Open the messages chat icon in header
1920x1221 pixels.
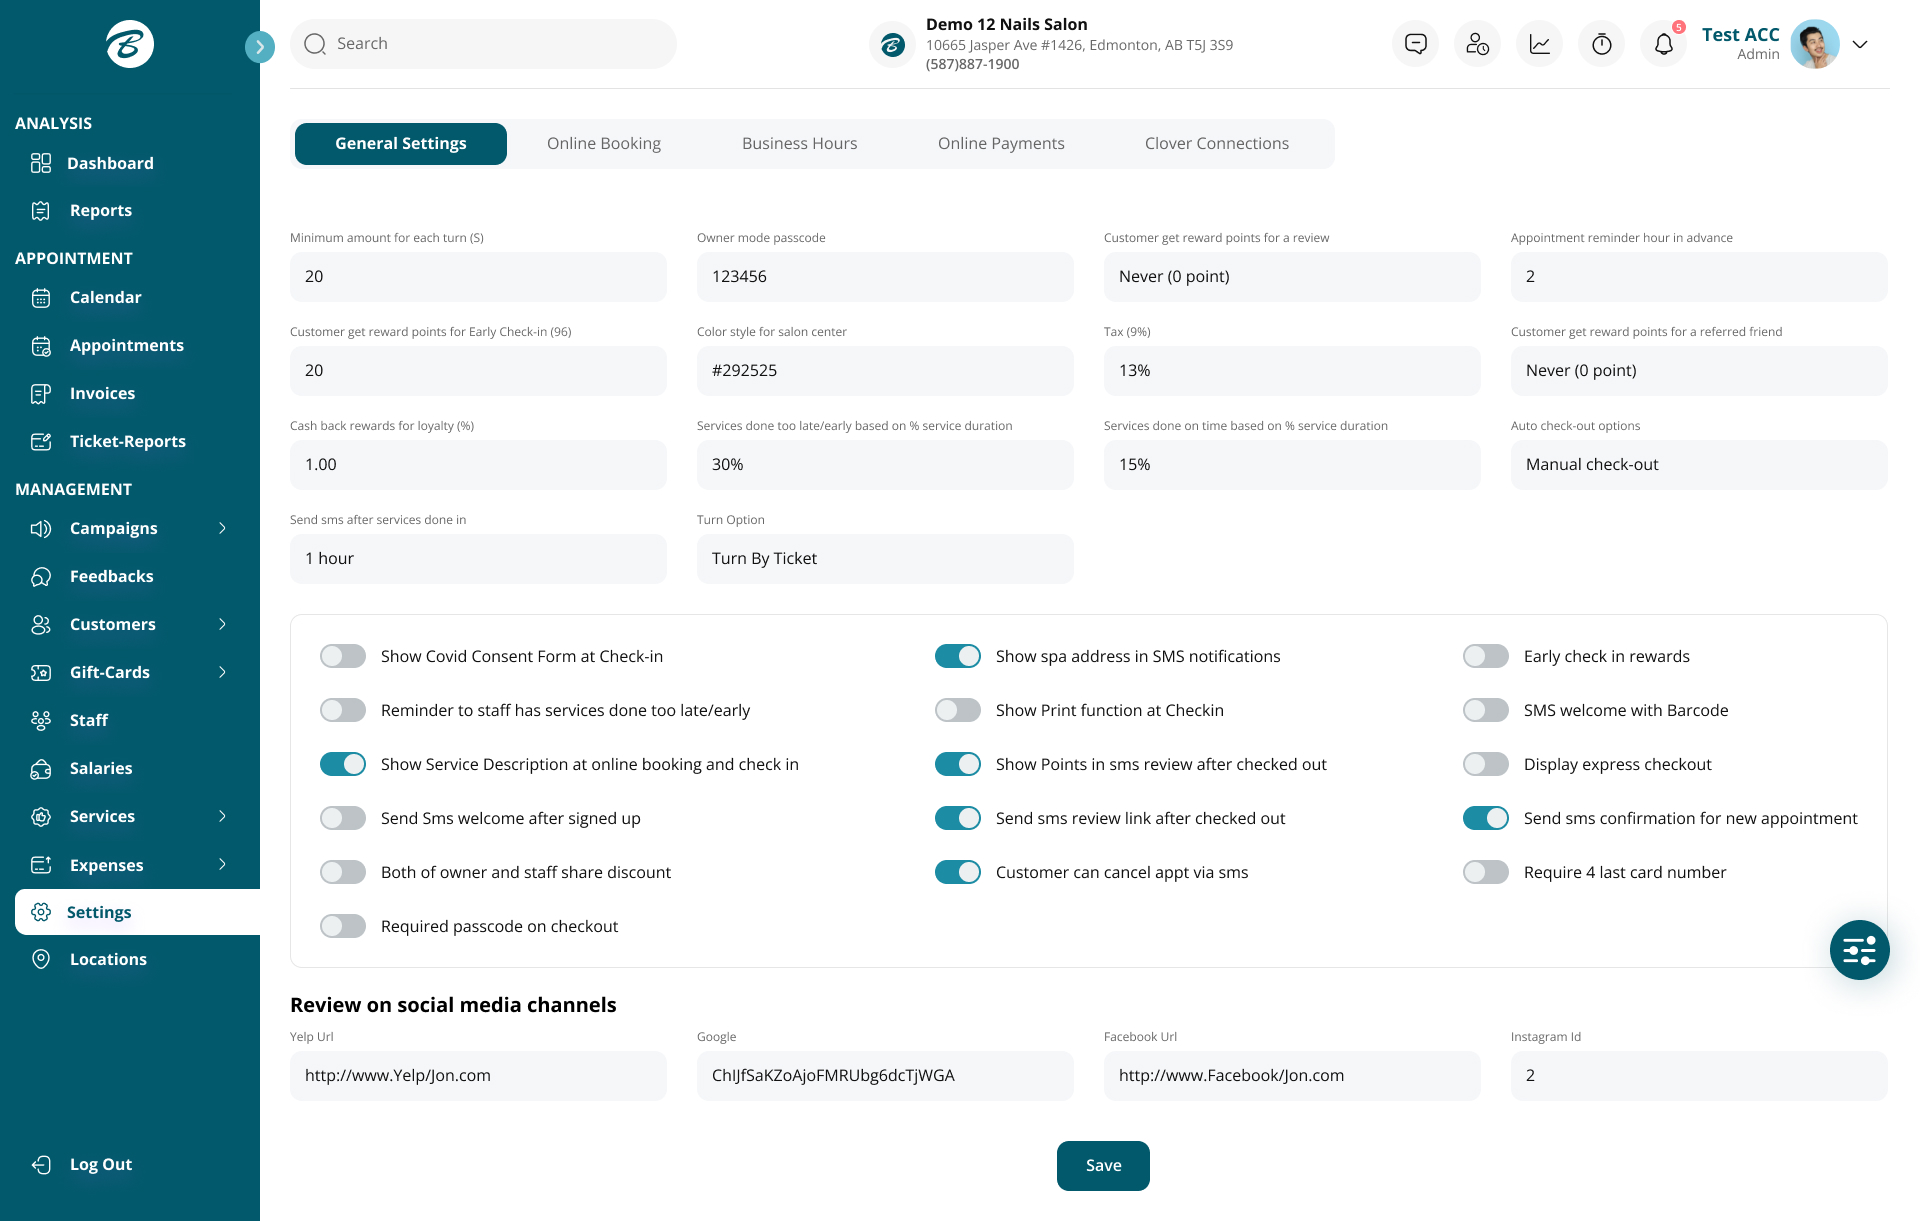[x=1415, y=43]
